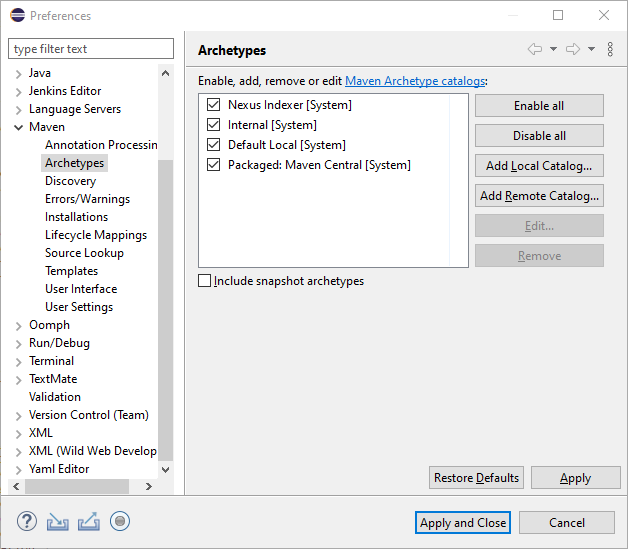Enable Include snapshot archetypes checkbox
This screenshot has width=628, height=549.
click(x=205, y=281)
